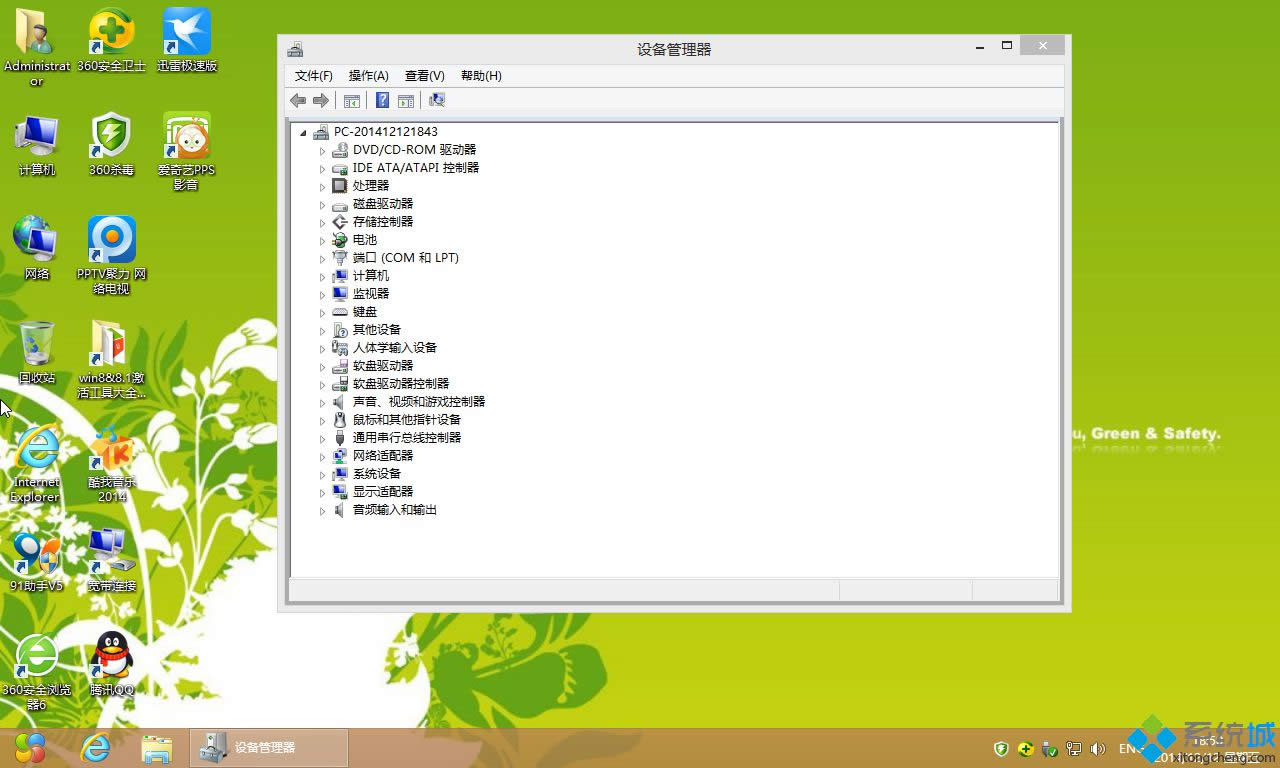Open the volume icon in the system tray
This screenshot has width=1280, height=768.
click(x=1097, y=749)
